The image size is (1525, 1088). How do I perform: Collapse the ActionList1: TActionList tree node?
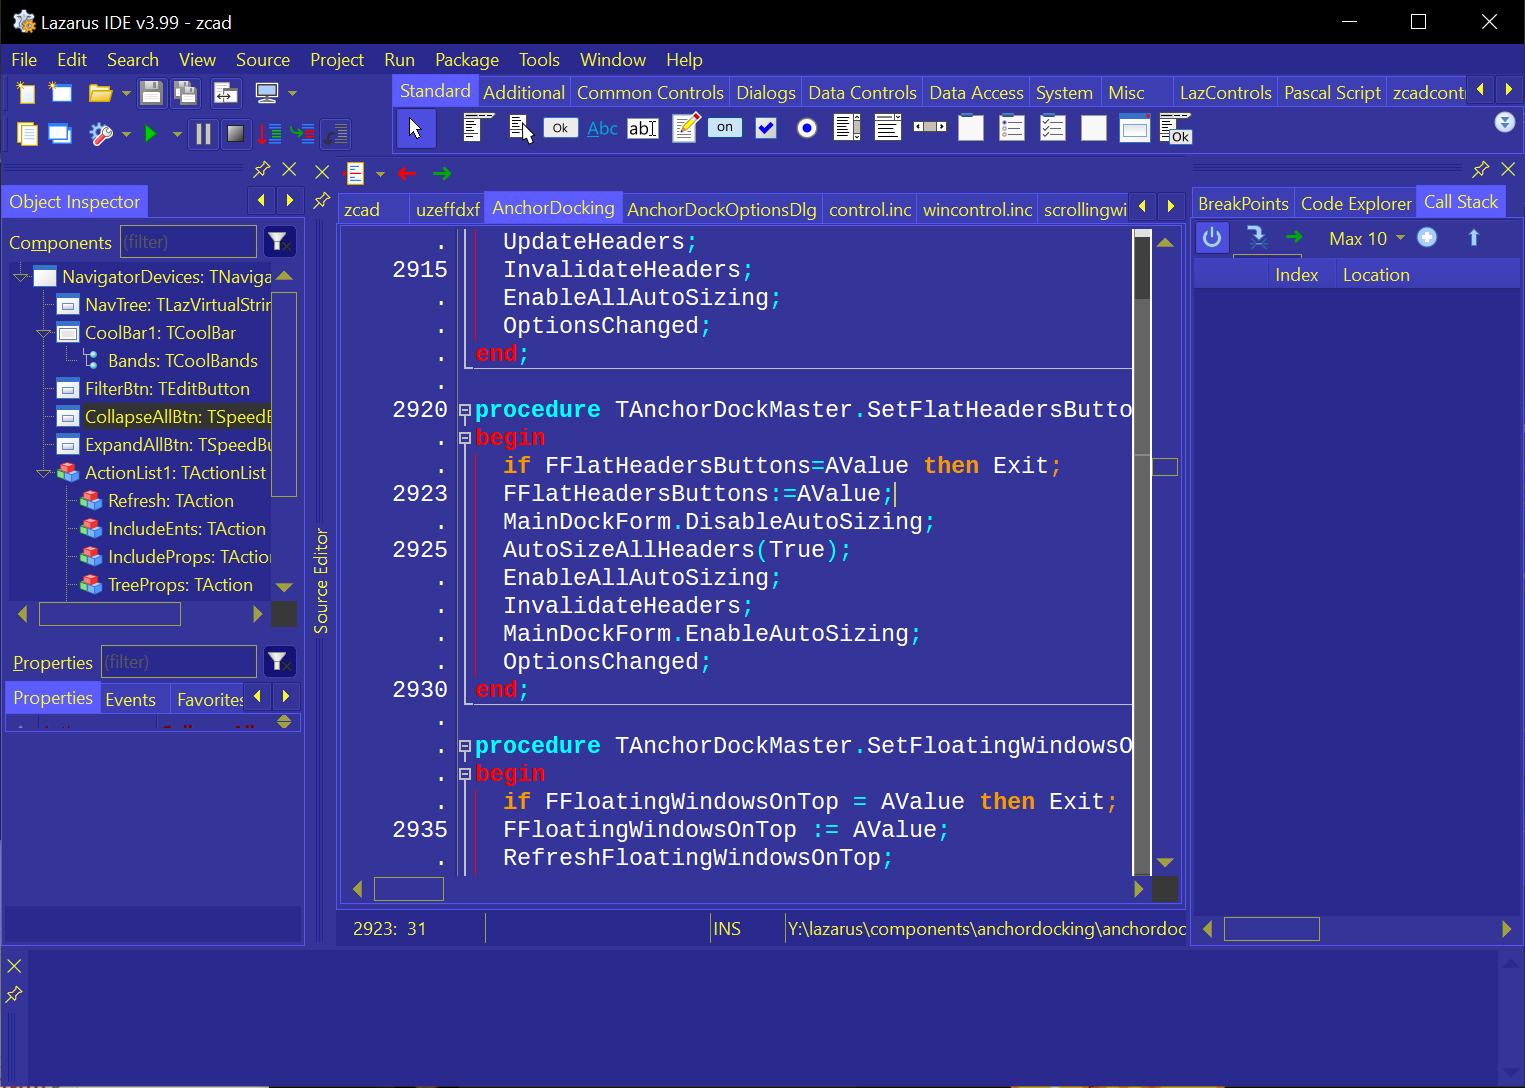pos(44,473)
